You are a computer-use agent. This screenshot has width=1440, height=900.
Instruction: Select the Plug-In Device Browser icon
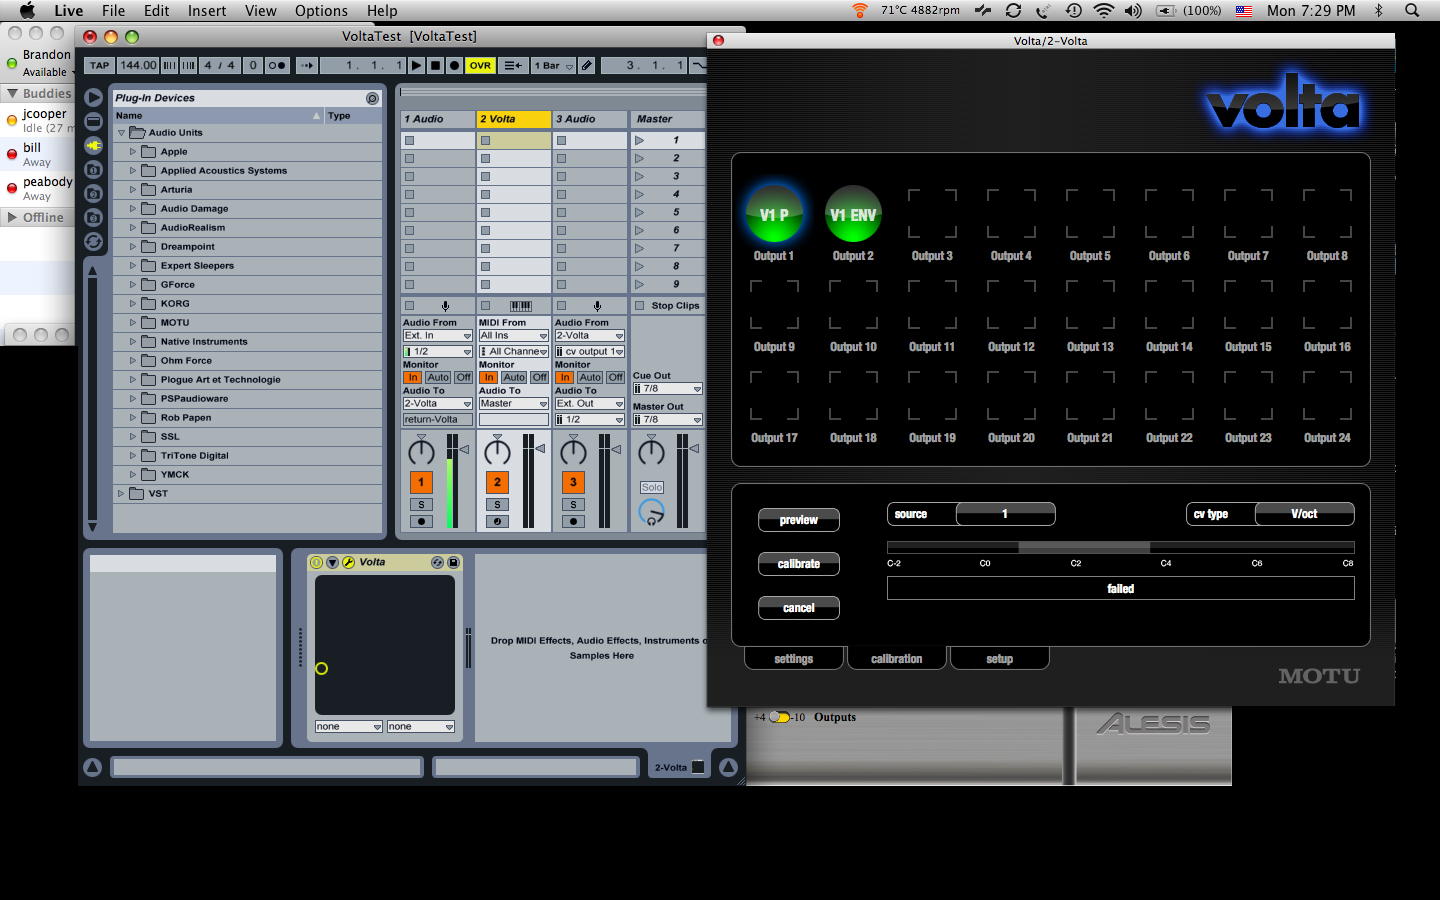pyautogui.click(x=93, y=146)
